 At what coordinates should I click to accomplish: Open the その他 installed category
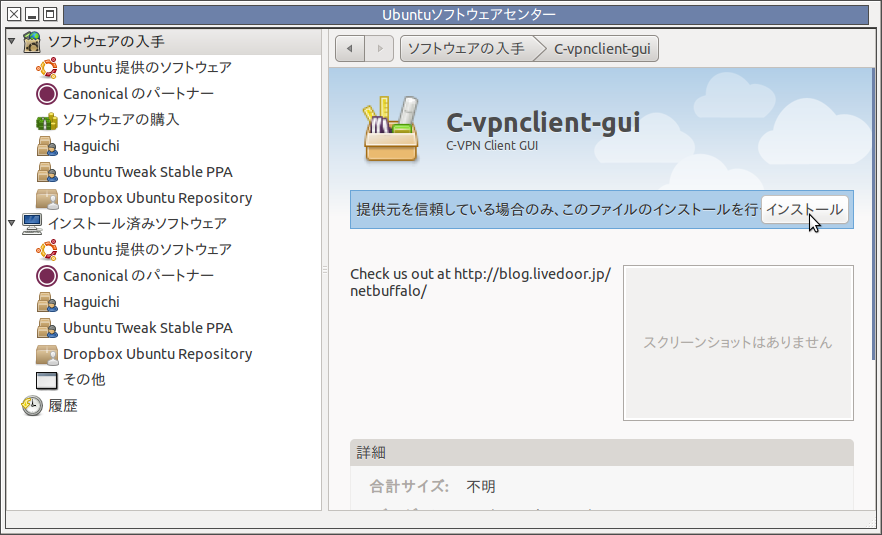pyautogui.click(x=84, y=380)
